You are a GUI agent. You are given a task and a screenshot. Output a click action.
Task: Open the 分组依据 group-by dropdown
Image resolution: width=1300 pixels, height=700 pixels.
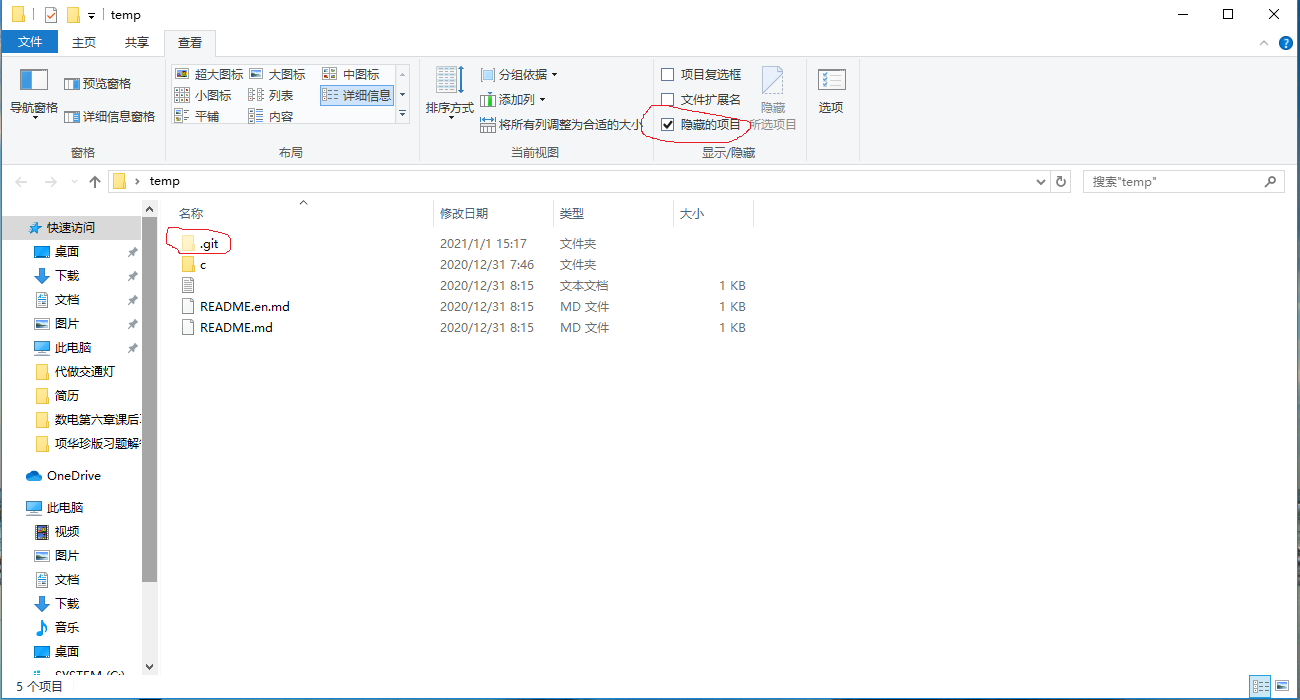click(519, 75)
